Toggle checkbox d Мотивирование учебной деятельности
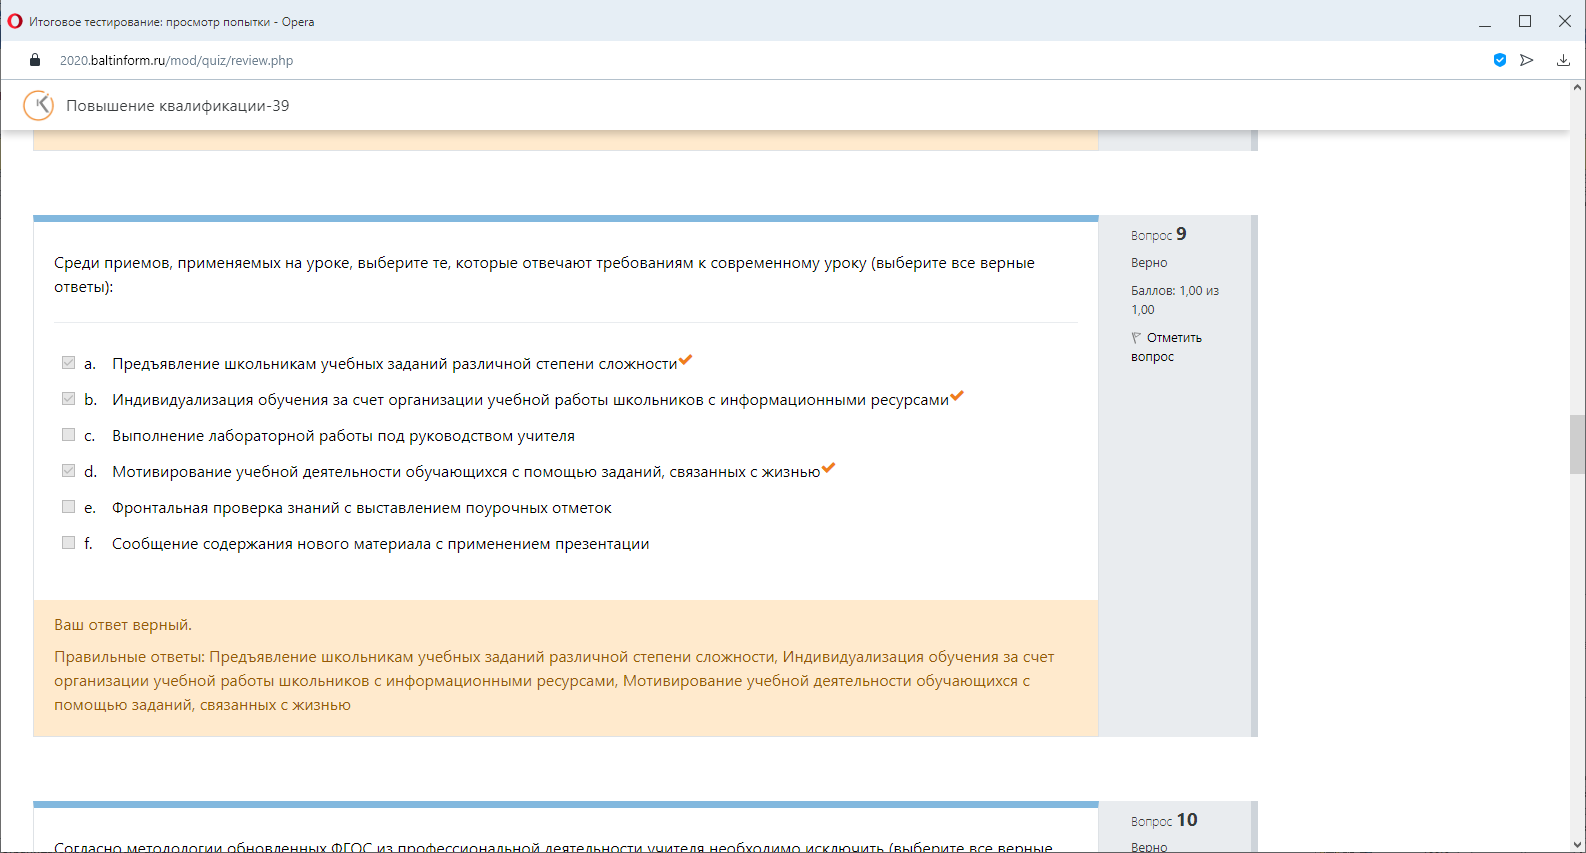The width and height of the screenshot is (1586, 853). coord(68,471)
